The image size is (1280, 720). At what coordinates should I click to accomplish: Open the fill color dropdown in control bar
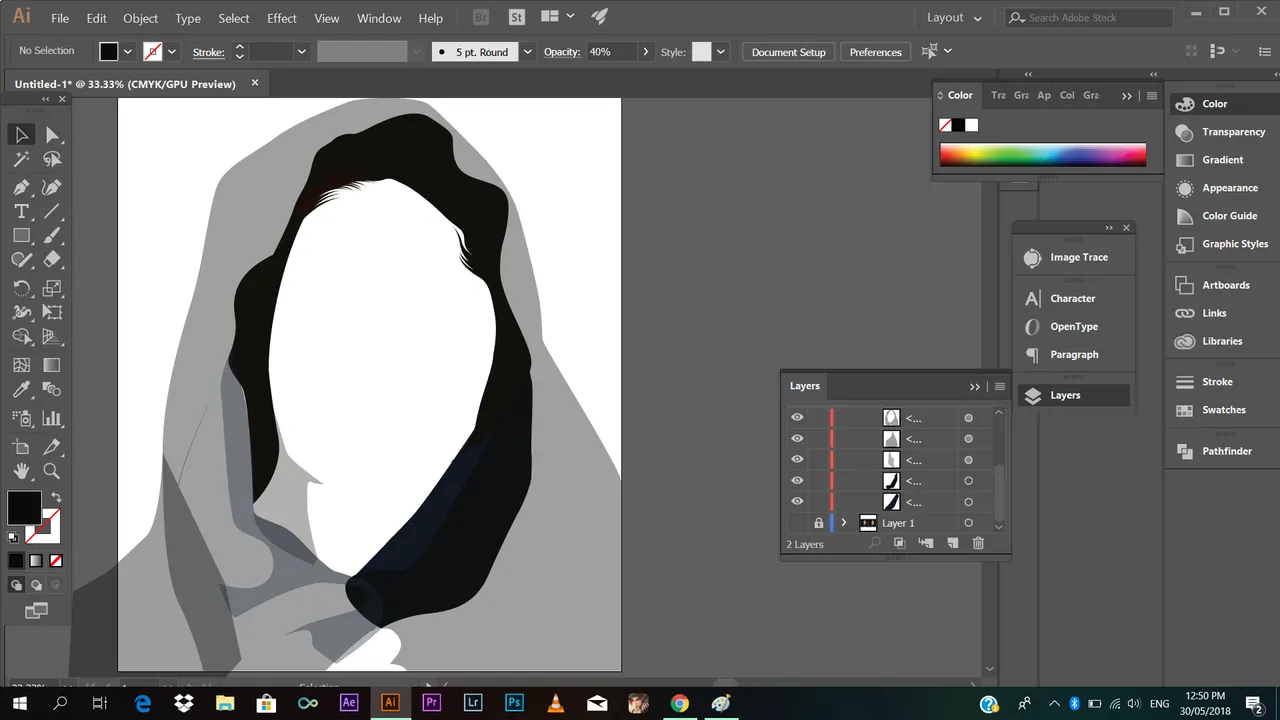tap(127, 52)
